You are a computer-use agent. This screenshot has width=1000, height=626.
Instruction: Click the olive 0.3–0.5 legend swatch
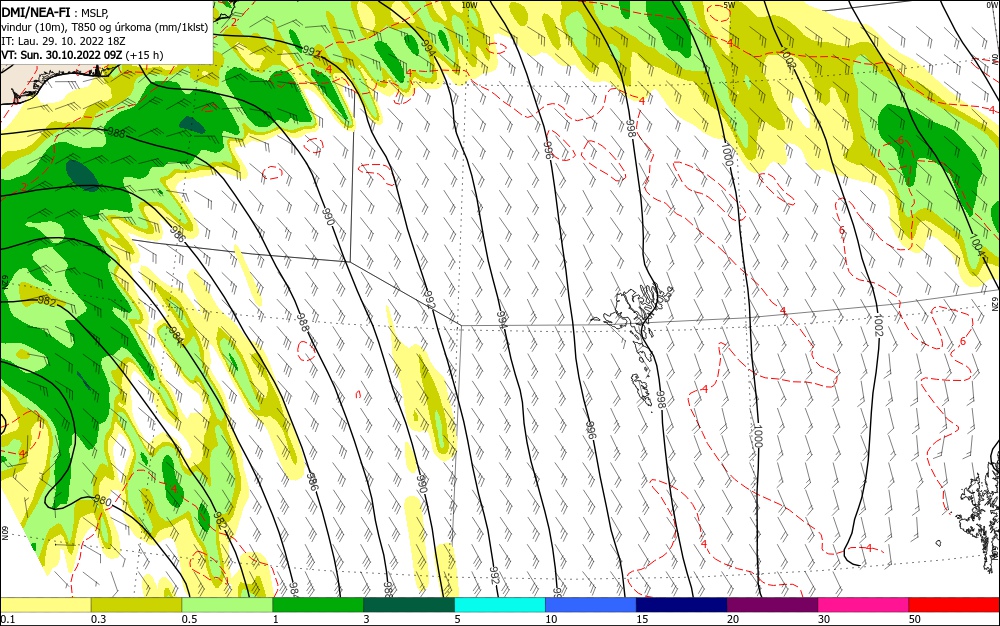coord(136,605)
